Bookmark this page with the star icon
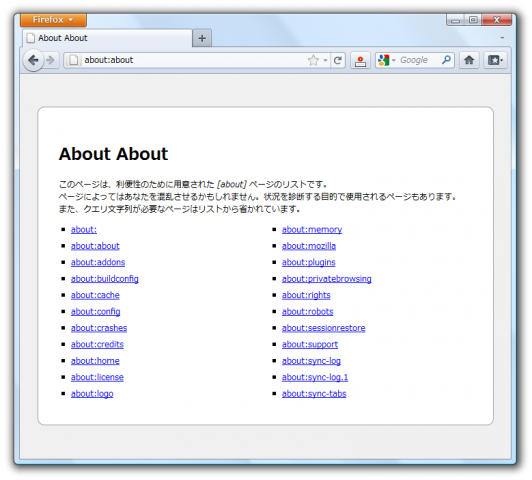Screen dimensions: 532x480 tap(313, 61)
